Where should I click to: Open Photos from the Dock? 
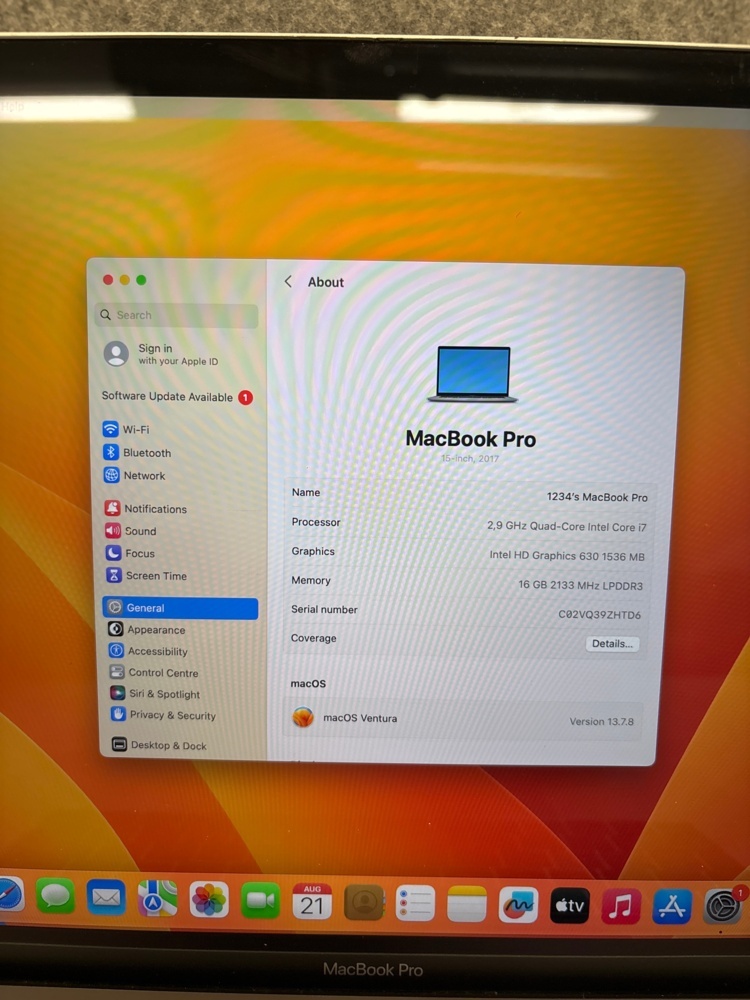coord(209,901)
